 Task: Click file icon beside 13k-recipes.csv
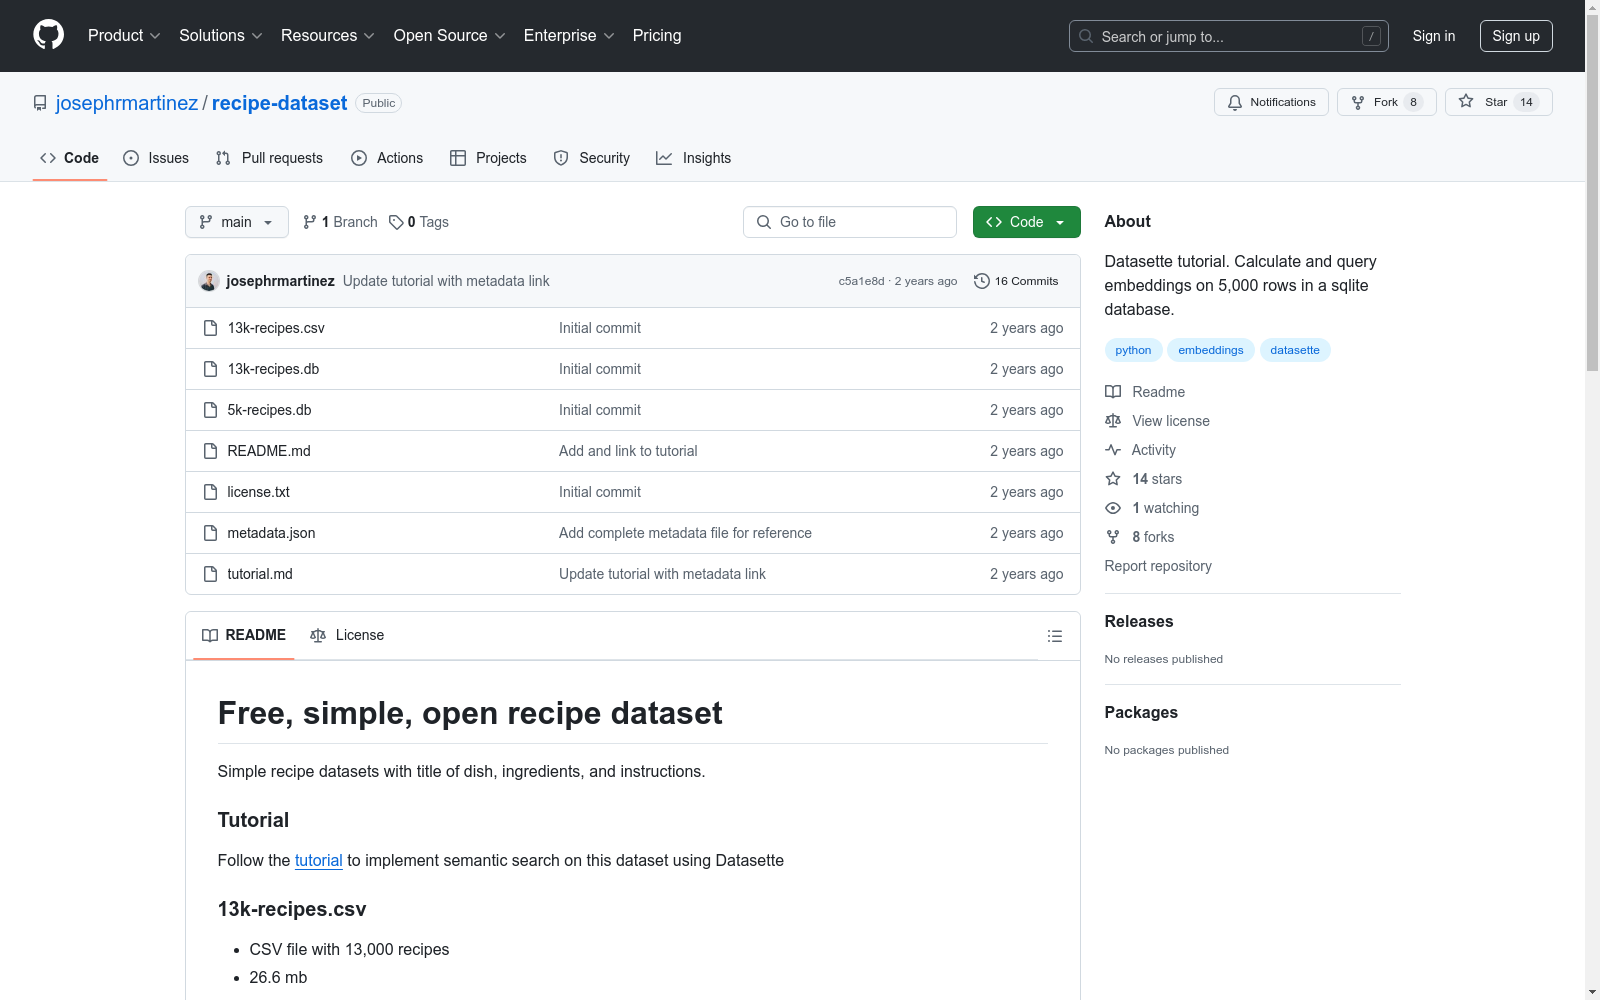(210, 328)
